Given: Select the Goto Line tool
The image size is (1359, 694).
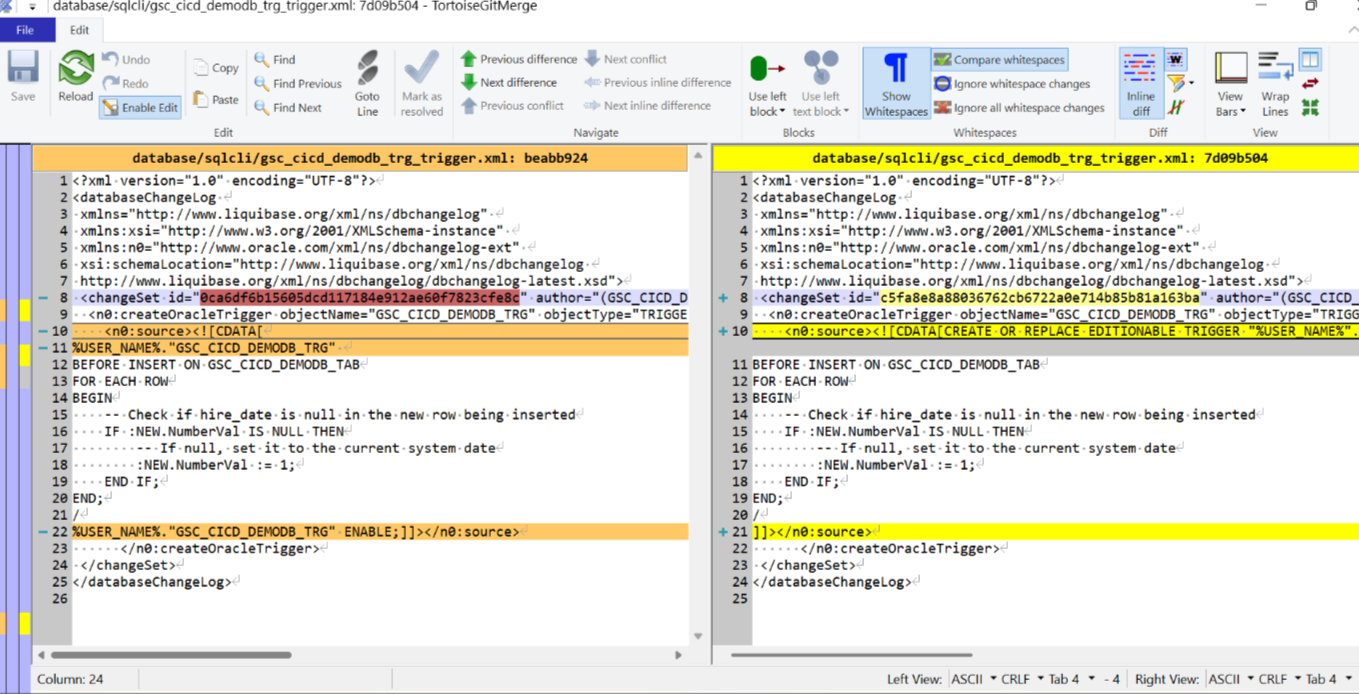Looking at the screenshot, I should point(367,80).
